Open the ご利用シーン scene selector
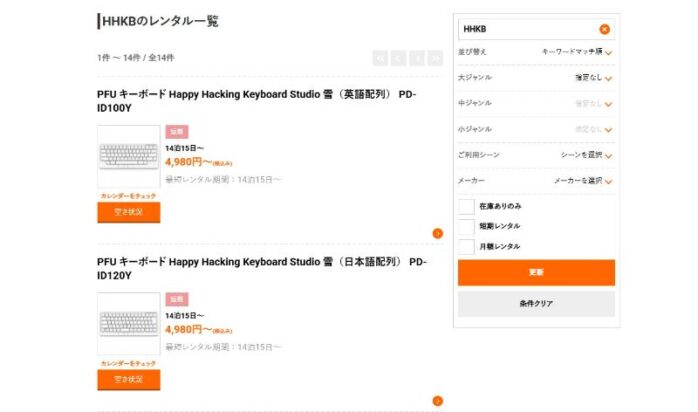This screenshot has height=412, width=698. pyautogui.click(x=536, y=155)
